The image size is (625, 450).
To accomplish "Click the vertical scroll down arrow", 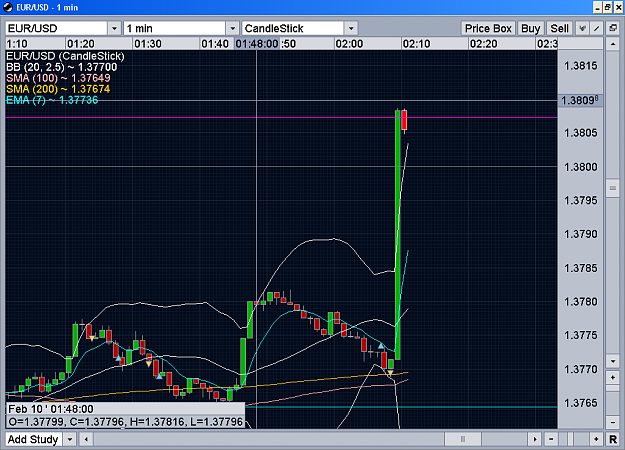I will point(613,361).
